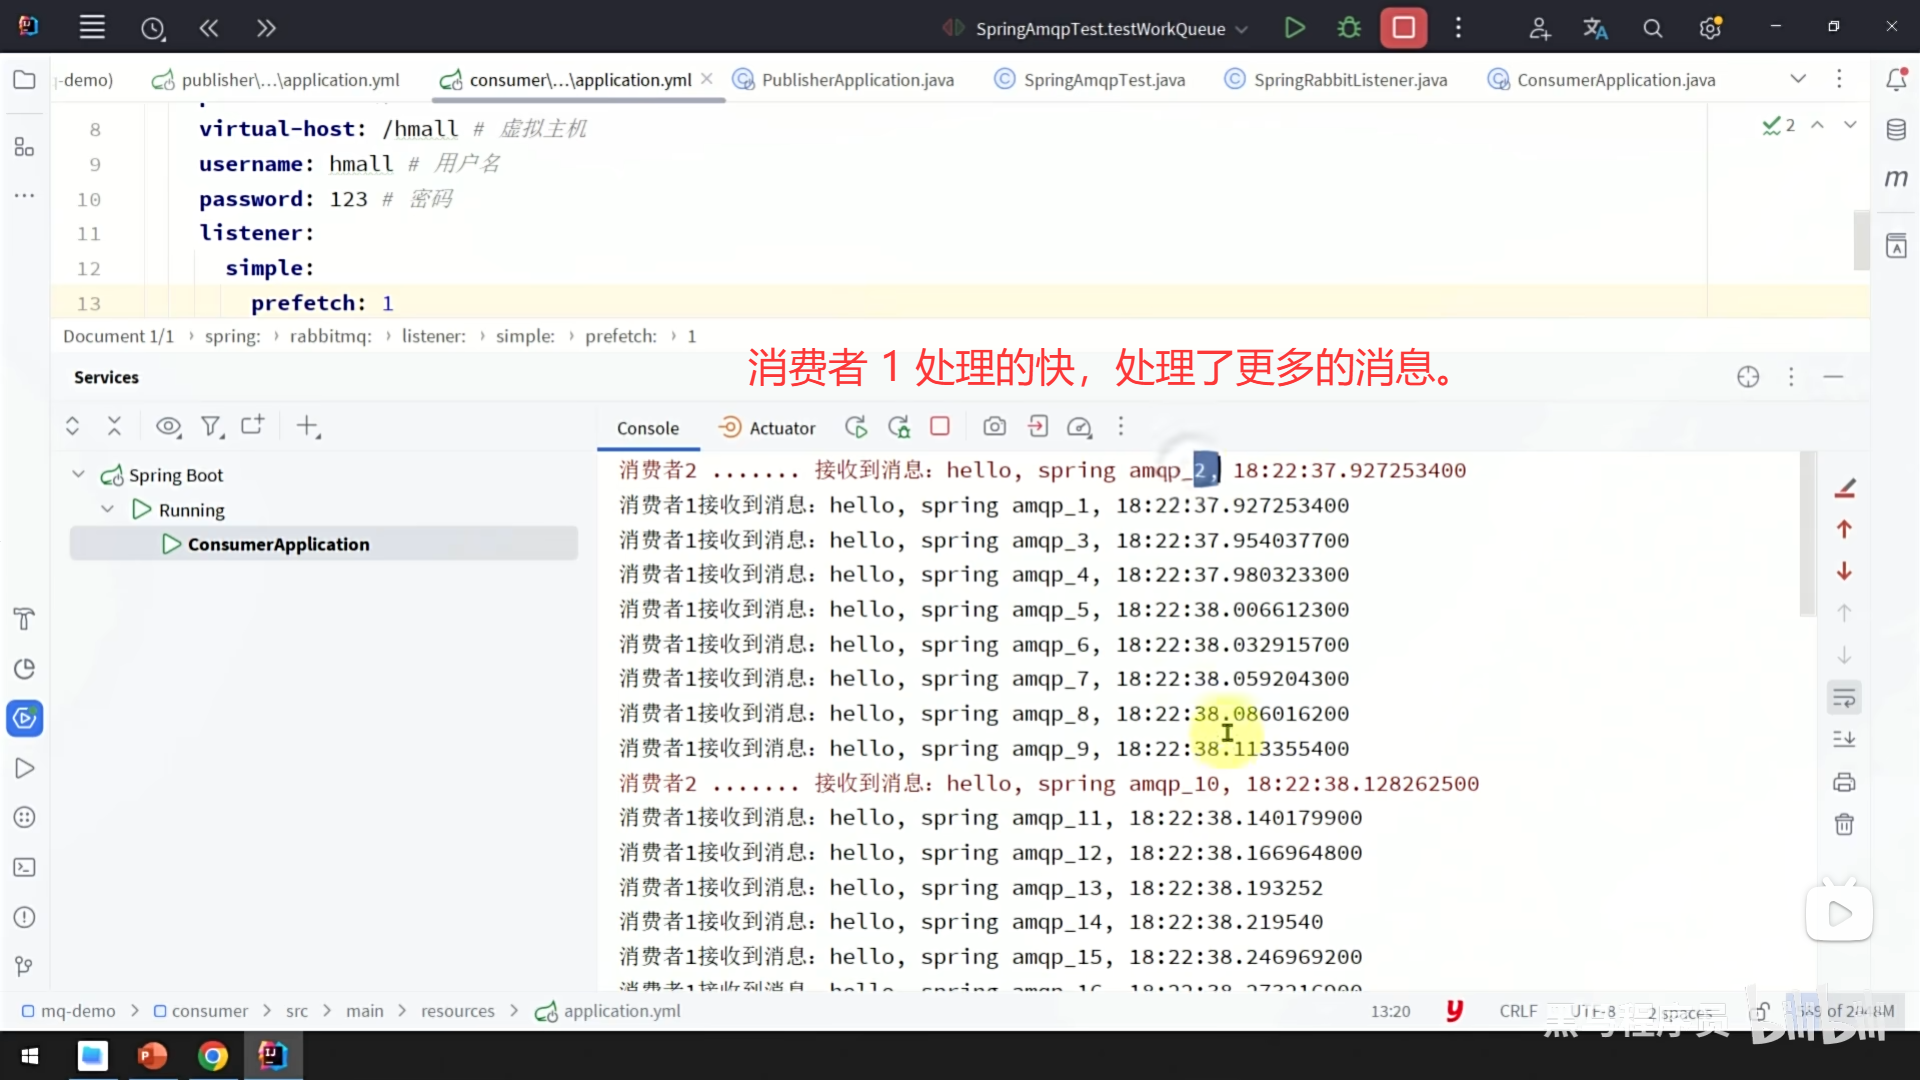Show the hidden editor tabs dropdown
The height and width of the screenshot is (1080, 1920).
click(x=1797, y=79)
